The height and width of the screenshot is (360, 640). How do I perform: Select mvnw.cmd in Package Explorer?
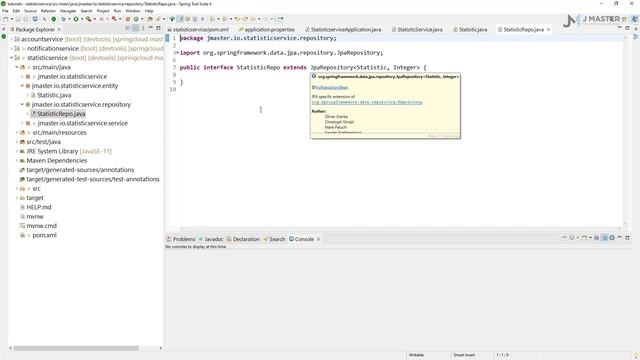(x=41, y=226)
